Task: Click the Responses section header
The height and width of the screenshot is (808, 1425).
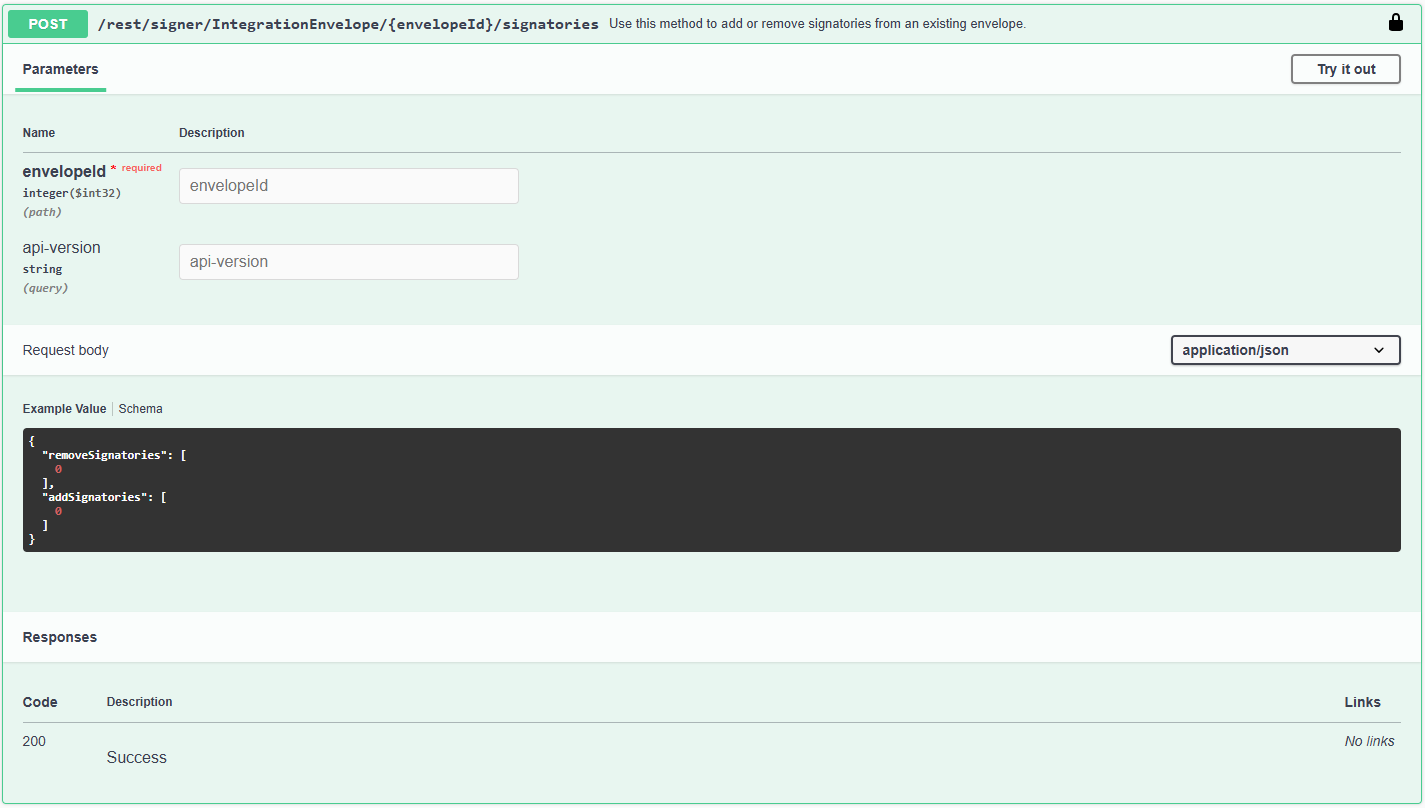Action: coord(60,637)
